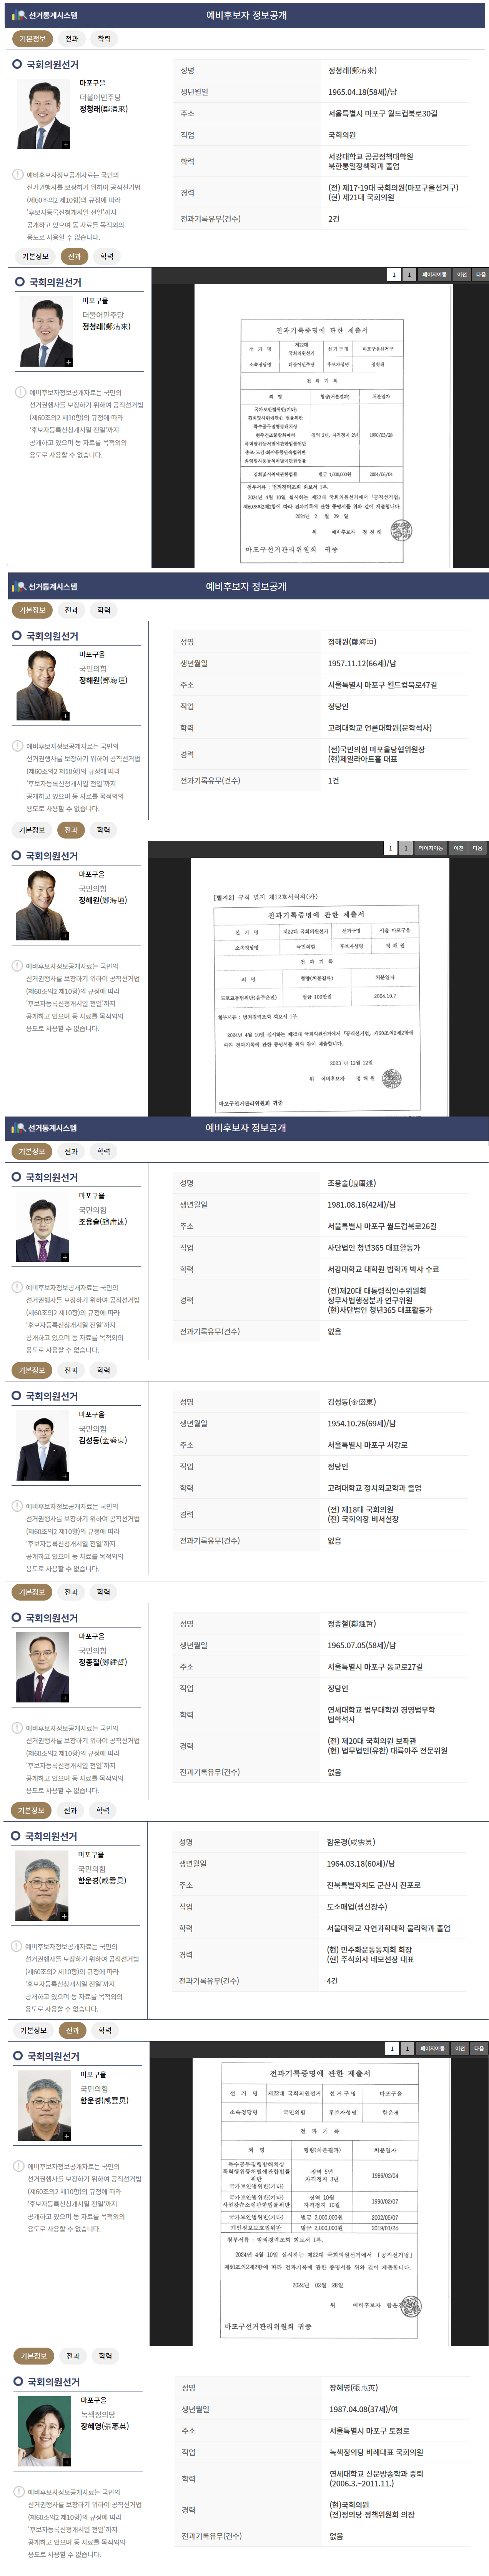This screenshot has width=489, height=2576.
Task: Click education value 고려대학교 정치외교학과 졸업
Action: point(374,1488)
